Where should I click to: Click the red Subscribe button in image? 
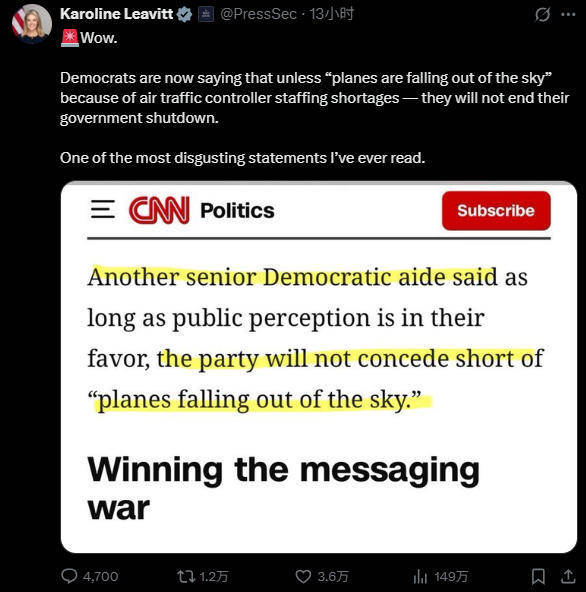point(496,210)
